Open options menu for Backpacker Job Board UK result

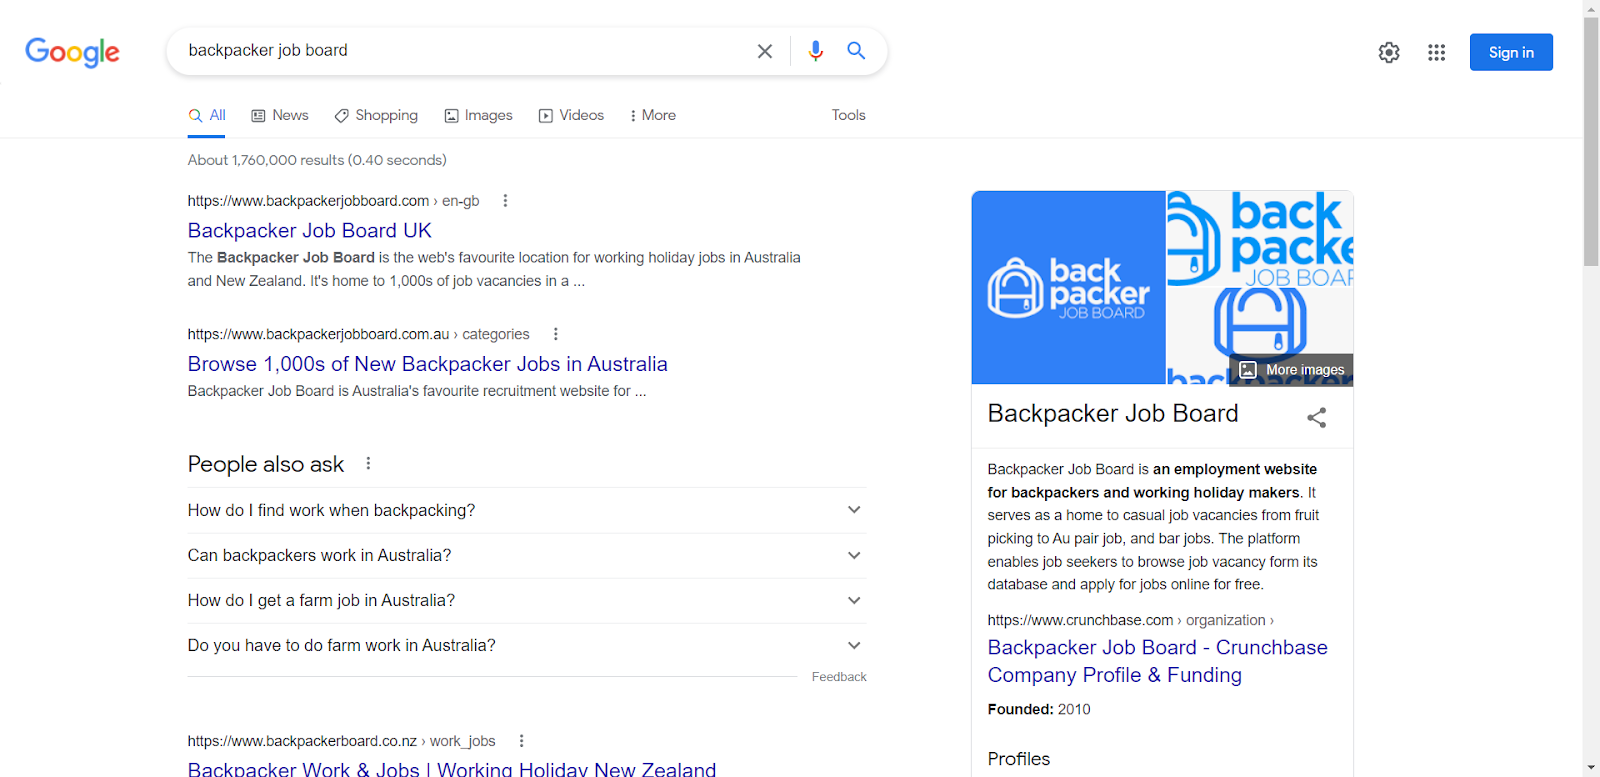pyautogui.click(x=505, y=201)
